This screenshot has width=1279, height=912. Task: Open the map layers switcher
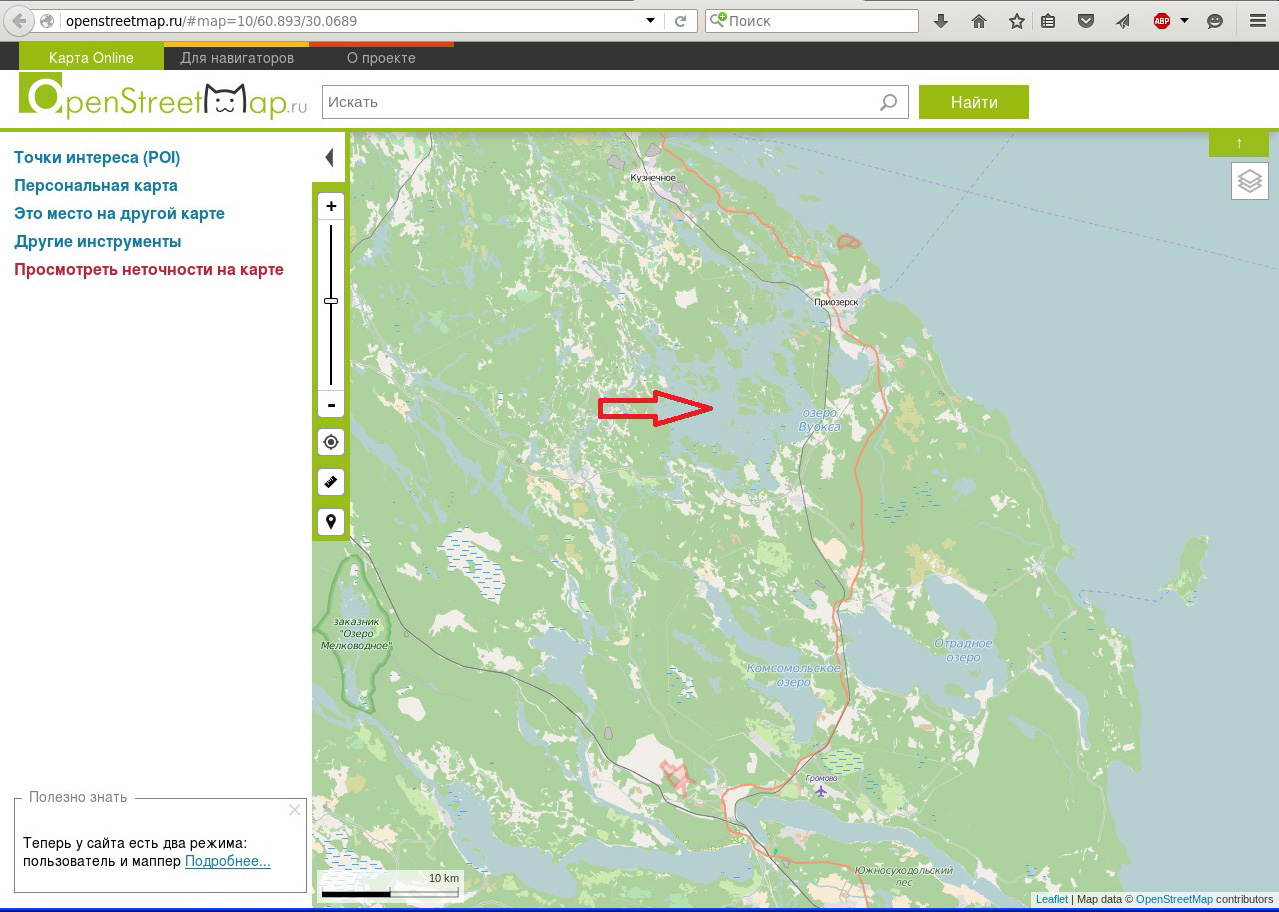[1250, 181]
